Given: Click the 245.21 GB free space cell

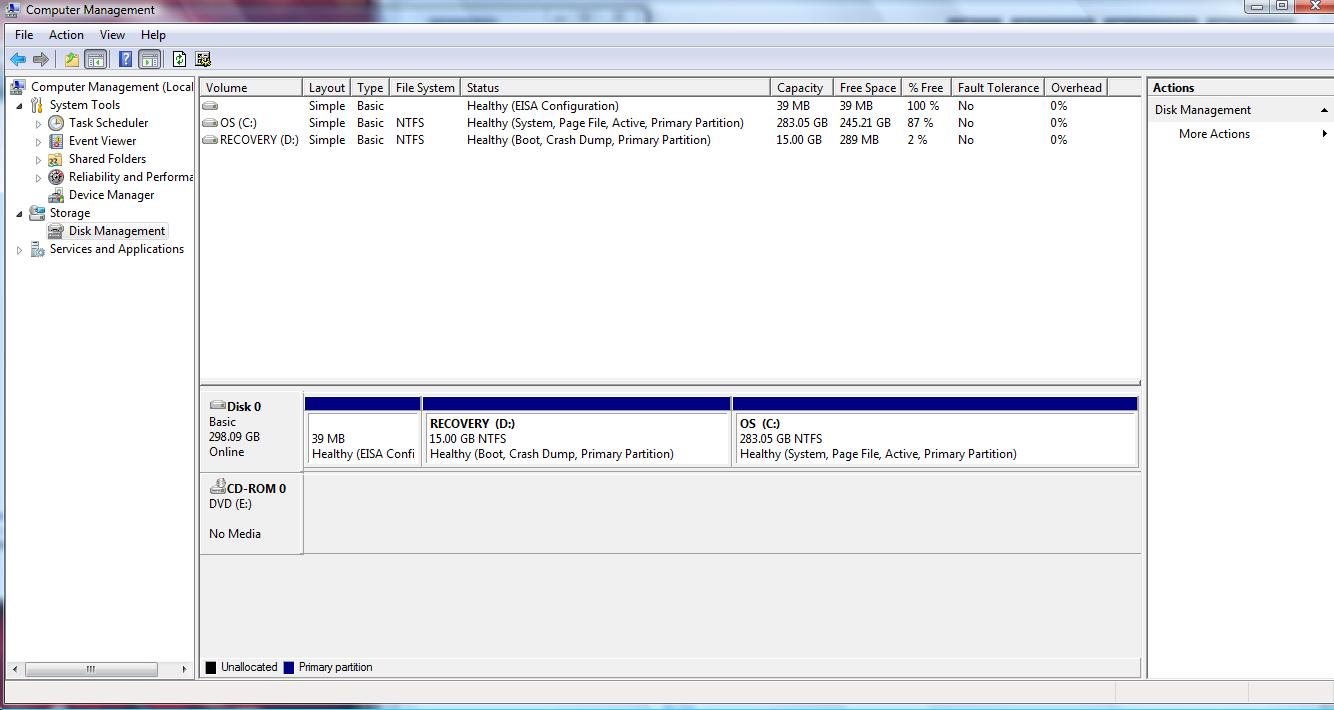Looking at the screenshot, I should 865,123.
